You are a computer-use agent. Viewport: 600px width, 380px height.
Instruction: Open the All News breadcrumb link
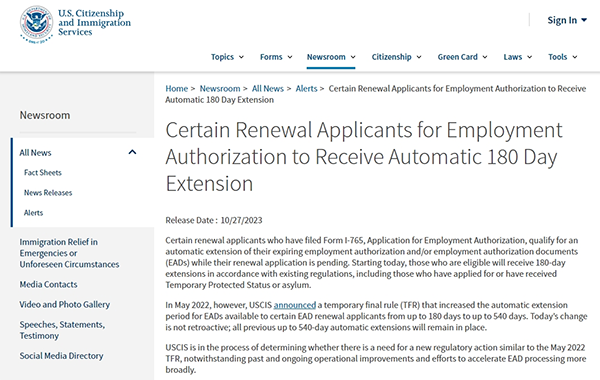[x=267, y=89]
